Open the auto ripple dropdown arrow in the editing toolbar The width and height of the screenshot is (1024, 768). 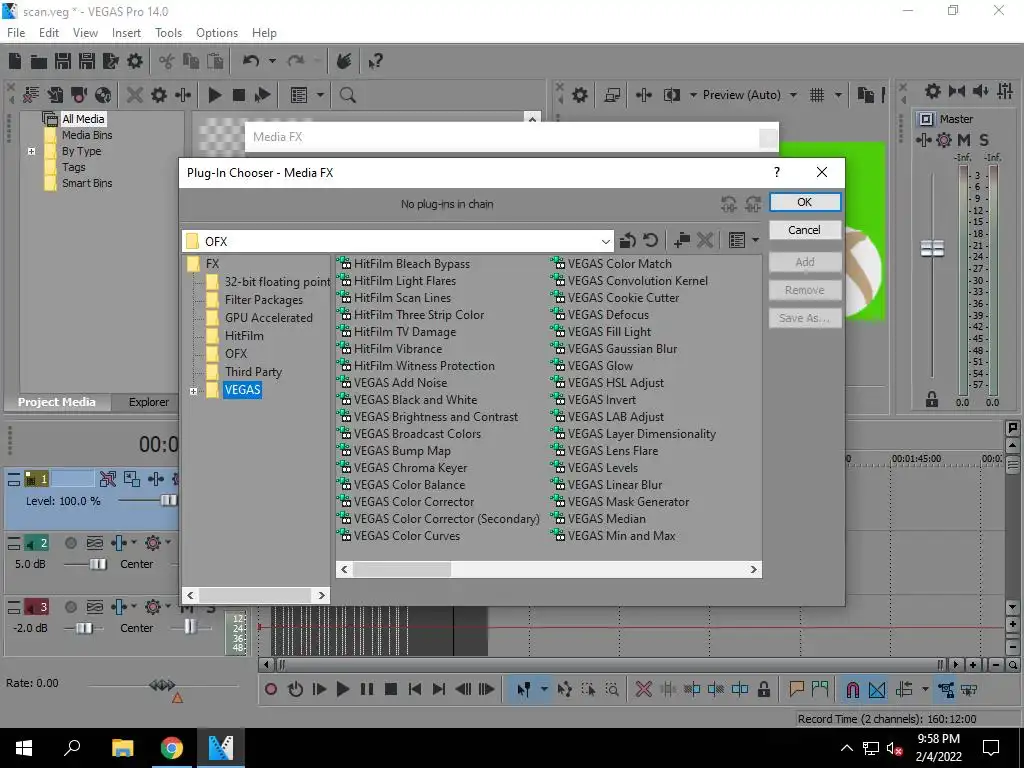[x=925, y=689]
